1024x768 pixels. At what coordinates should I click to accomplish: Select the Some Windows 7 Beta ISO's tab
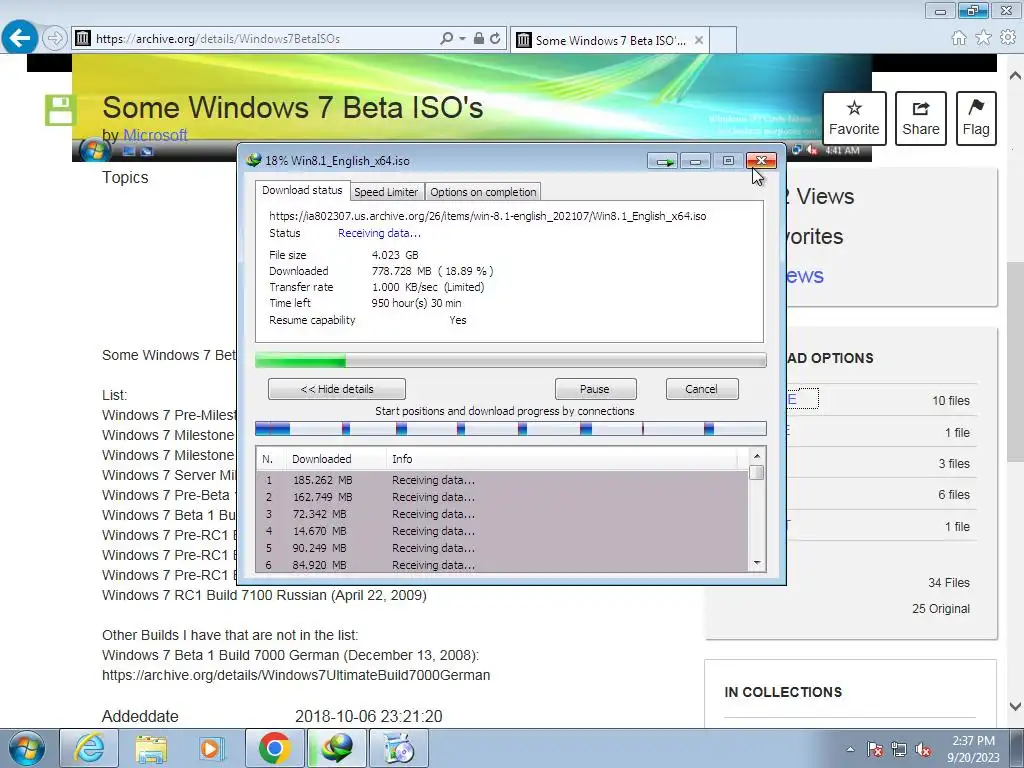pyautogui.click(x=610, y=40)
